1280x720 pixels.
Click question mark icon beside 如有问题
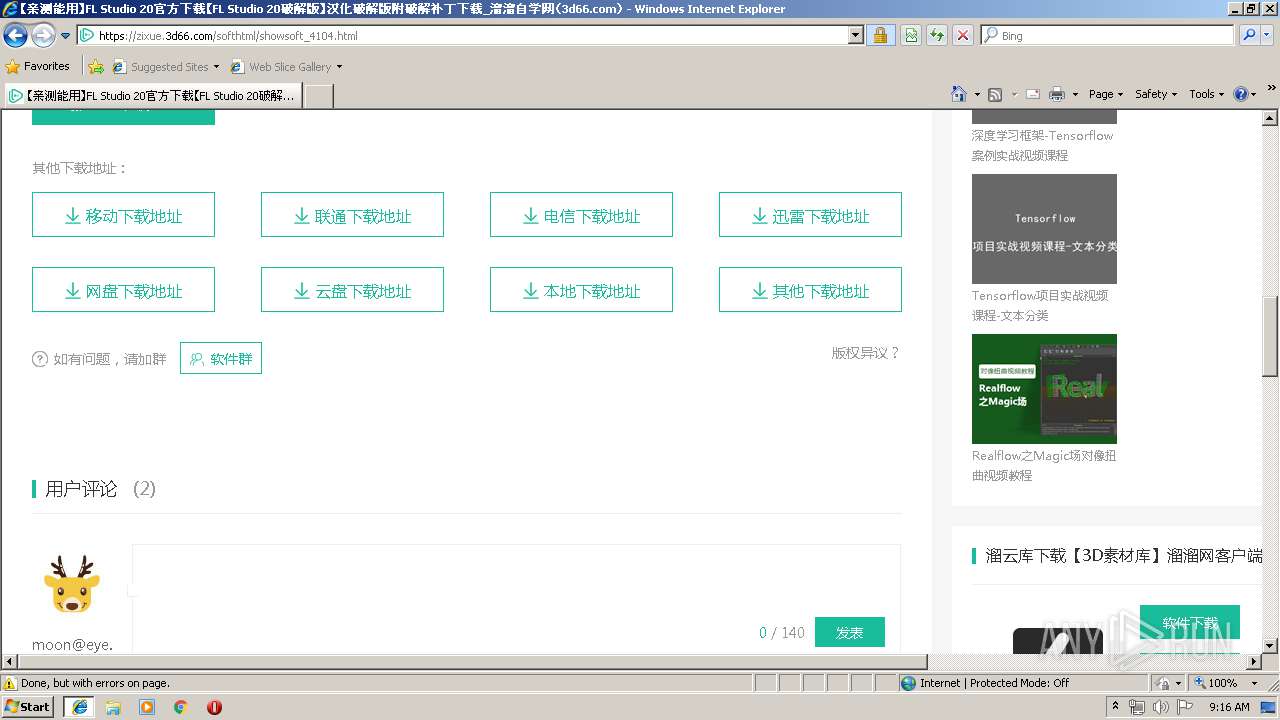pyautogui.click(x=40, y=359)
